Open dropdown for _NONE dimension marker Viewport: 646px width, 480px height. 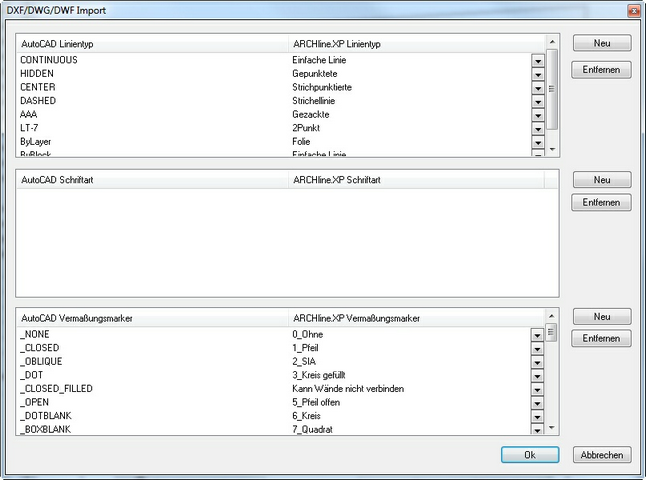pos(537,335)
